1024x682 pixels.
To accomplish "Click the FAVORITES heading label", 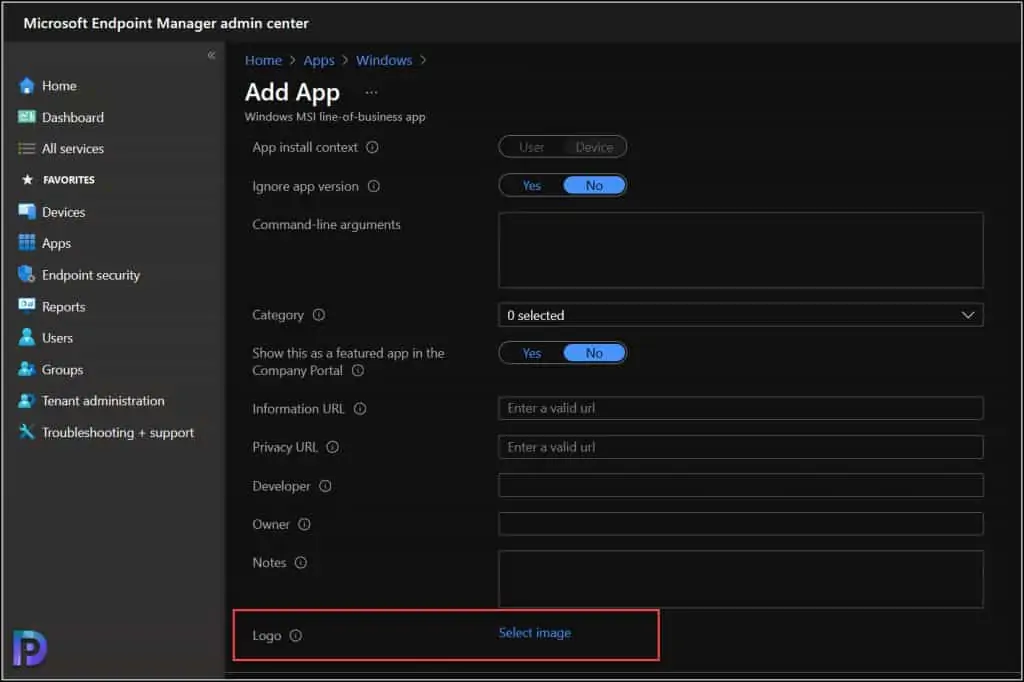I will (69, 180).
